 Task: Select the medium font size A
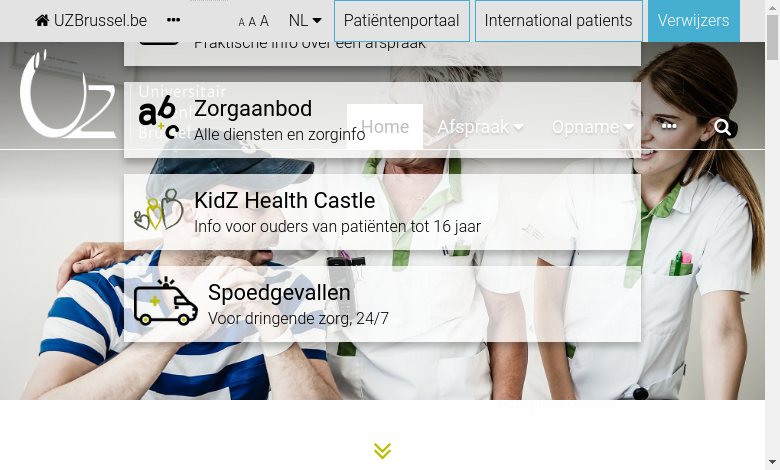[252, 21]
